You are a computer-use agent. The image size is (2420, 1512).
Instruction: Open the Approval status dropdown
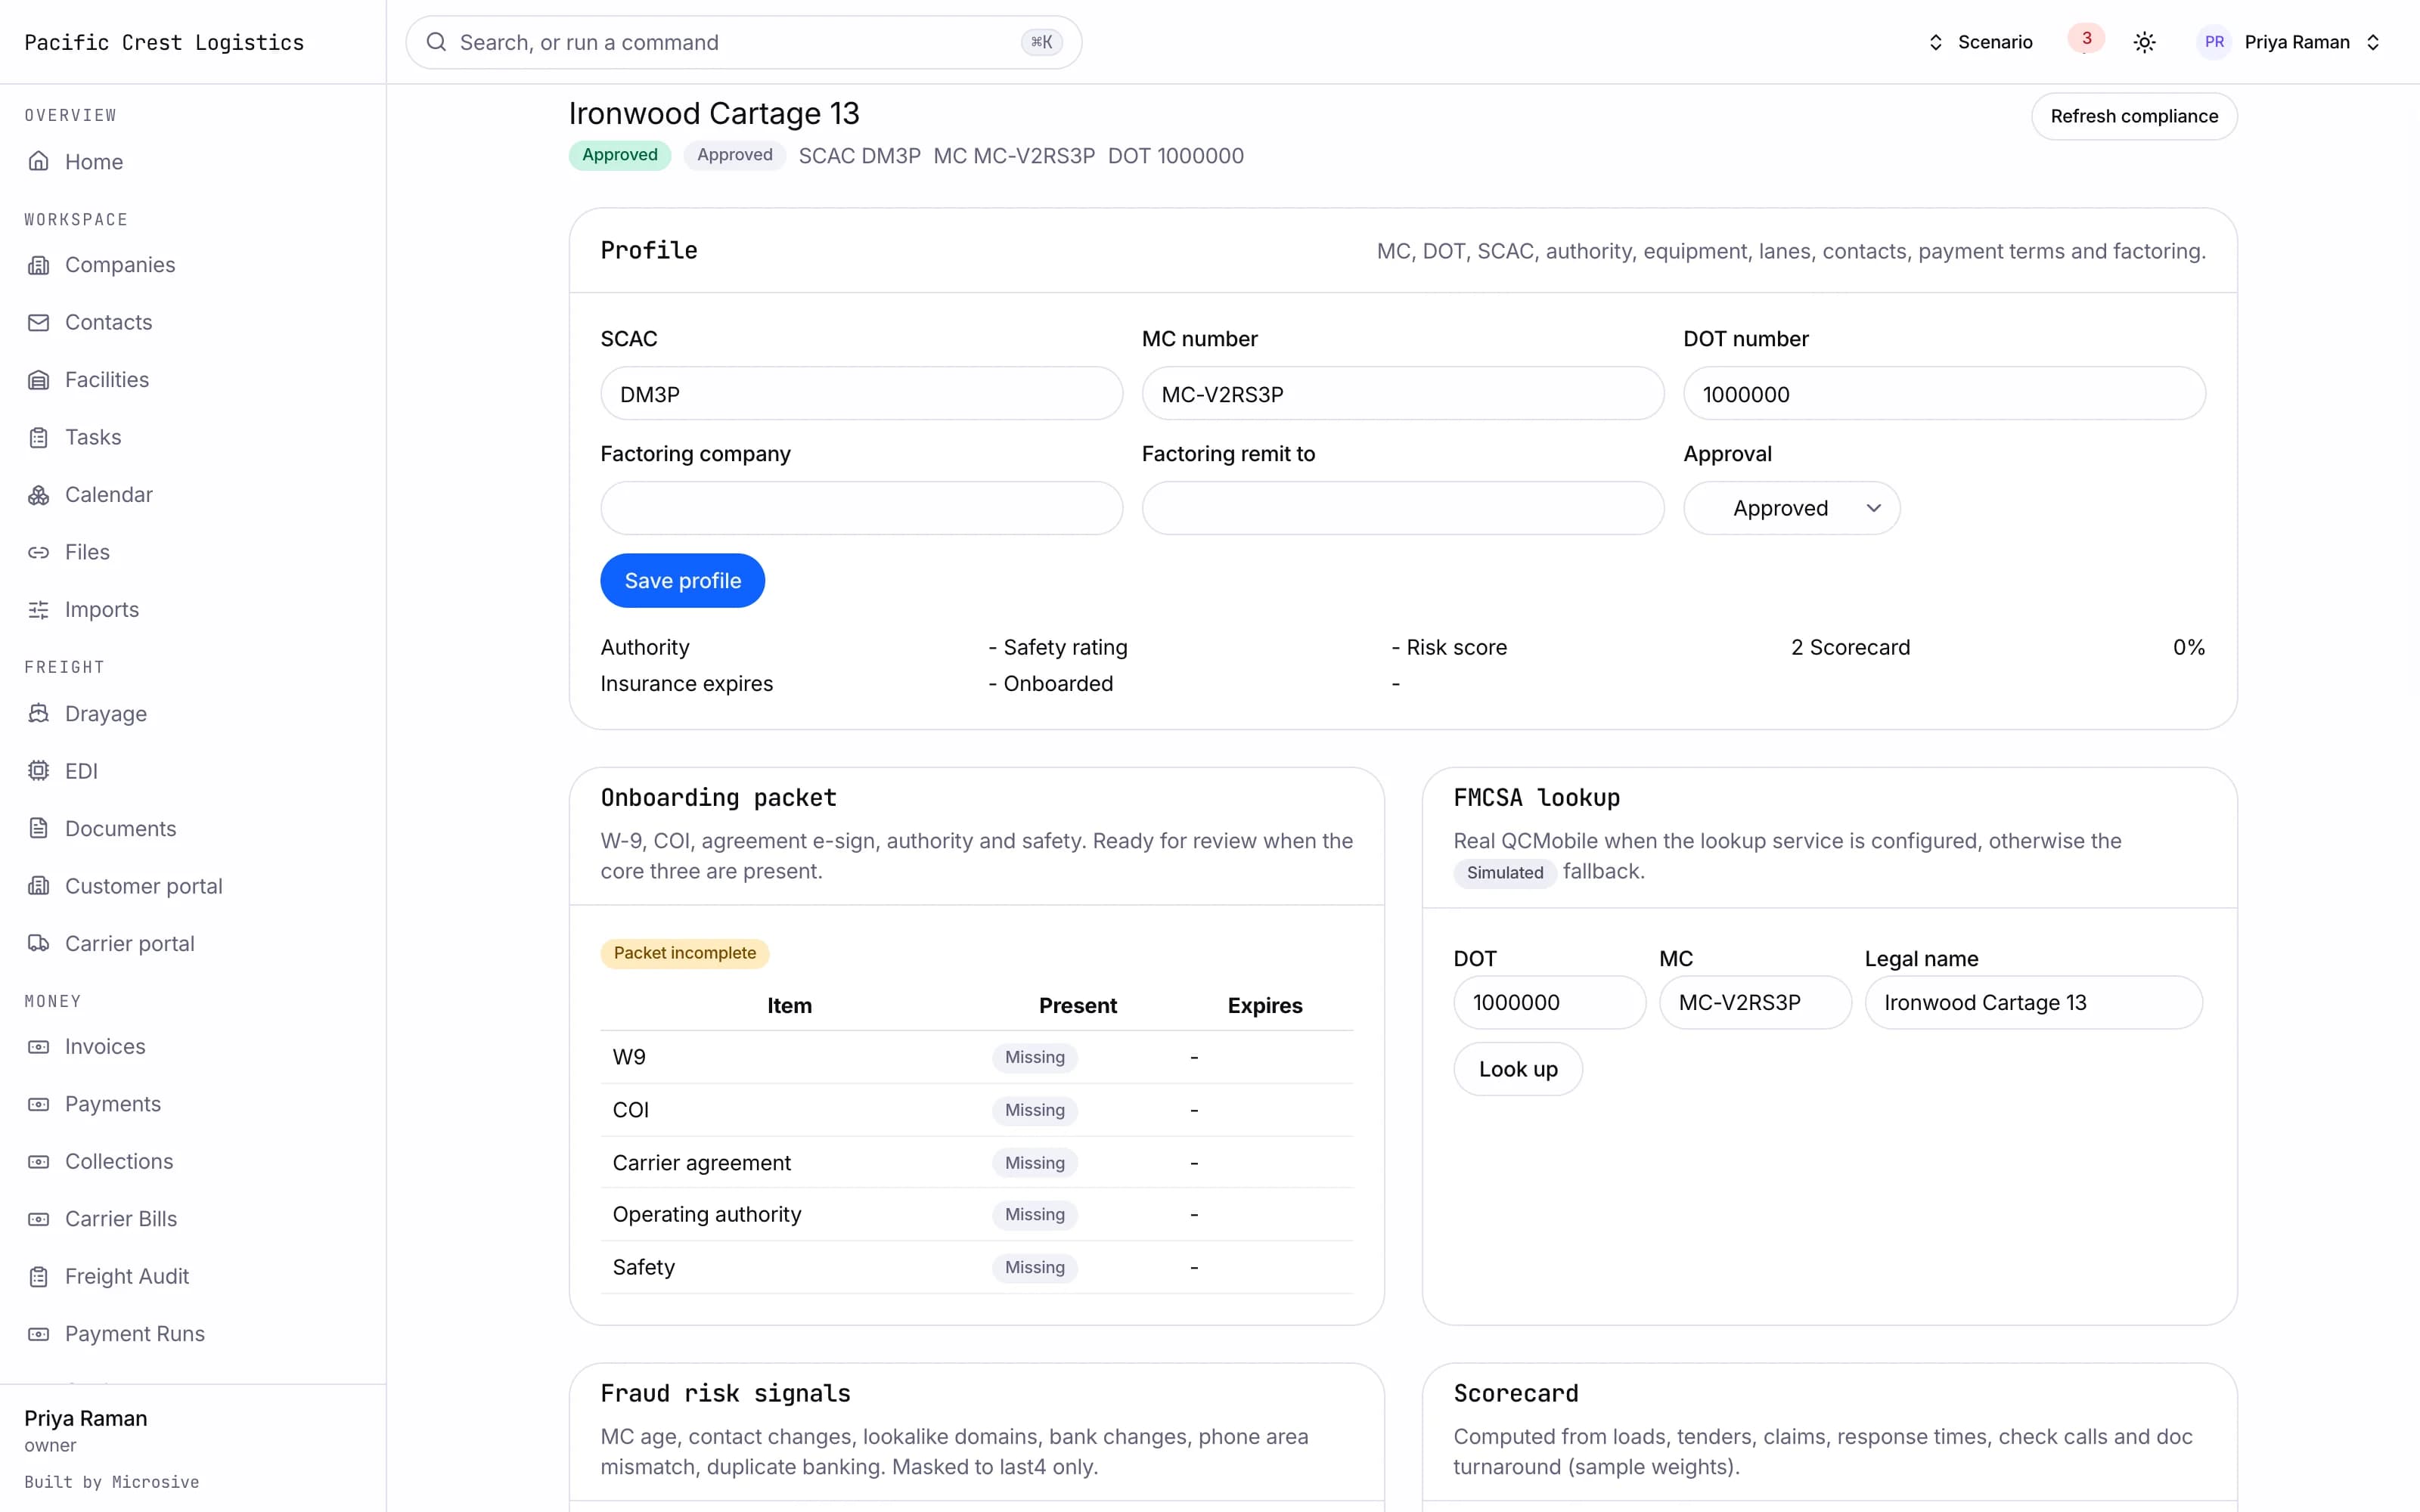[x=1791, y=508]
